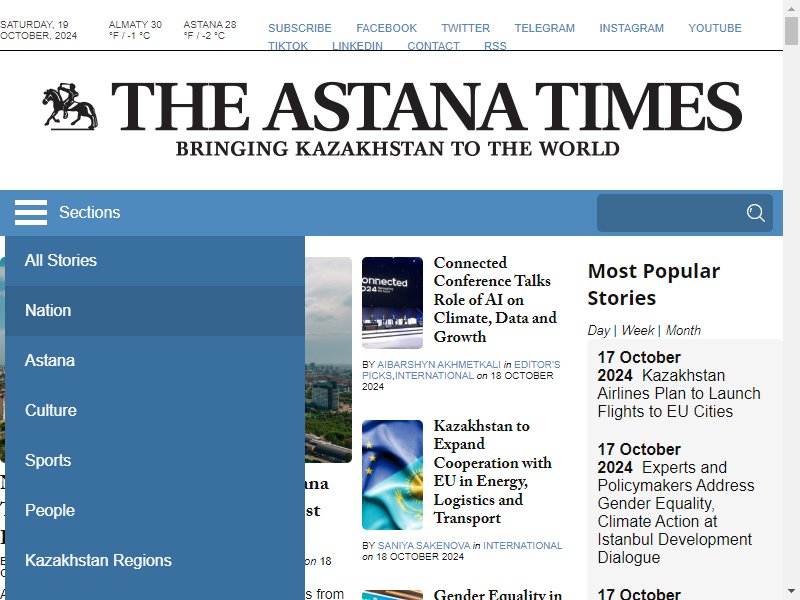Viewport: 800px width, 600px height.
Task: Click the page vertical scrollbar thumb
Action: point(791,31)
